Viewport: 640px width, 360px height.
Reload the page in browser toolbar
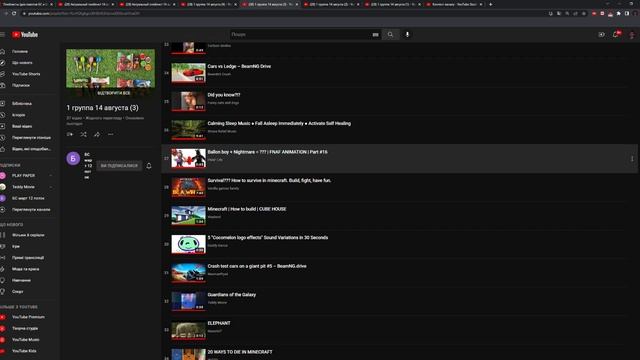click(14, 13)
